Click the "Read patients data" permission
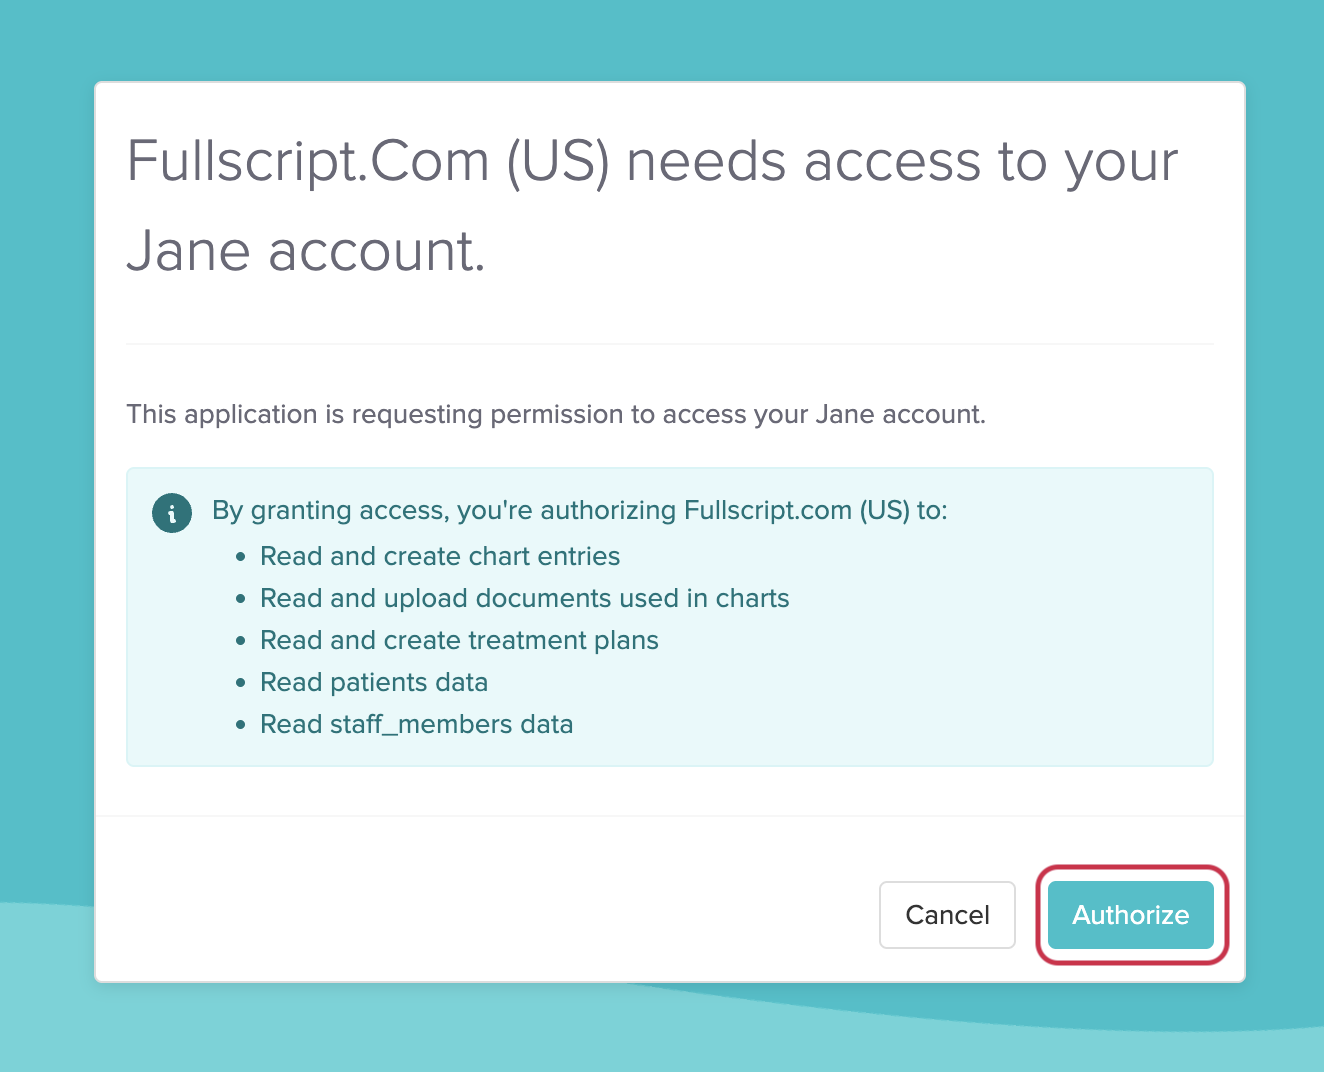Viewport: 1324px width, 1072px height. click(374, 682)
